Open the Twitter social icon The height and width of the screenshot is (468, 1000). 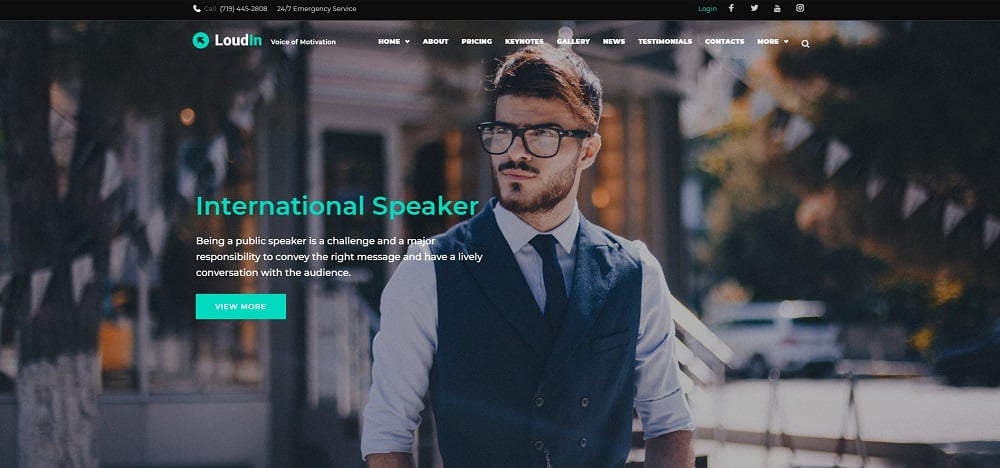[x=754, y=8]
